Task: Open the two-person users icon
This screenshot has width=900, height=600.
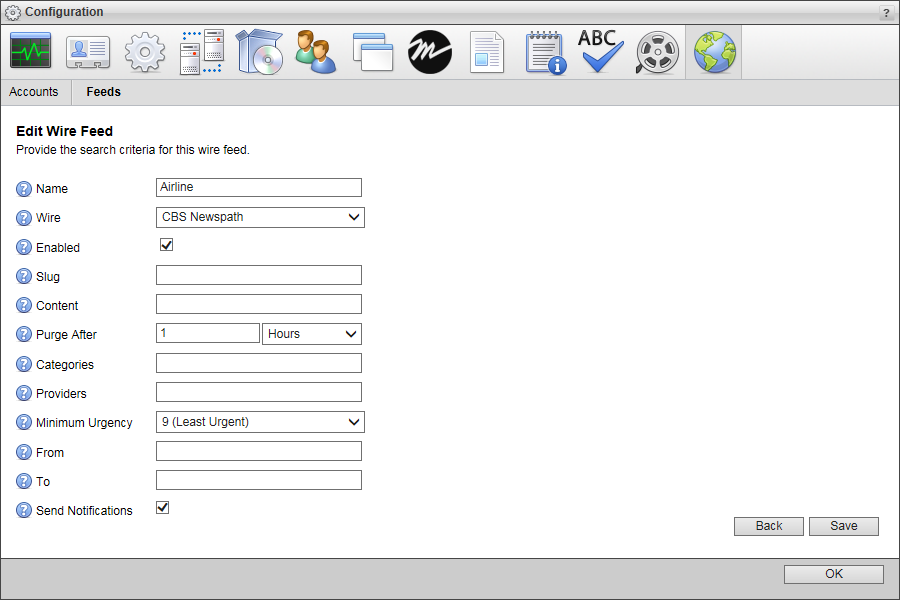Action: [x=316, y=52]
